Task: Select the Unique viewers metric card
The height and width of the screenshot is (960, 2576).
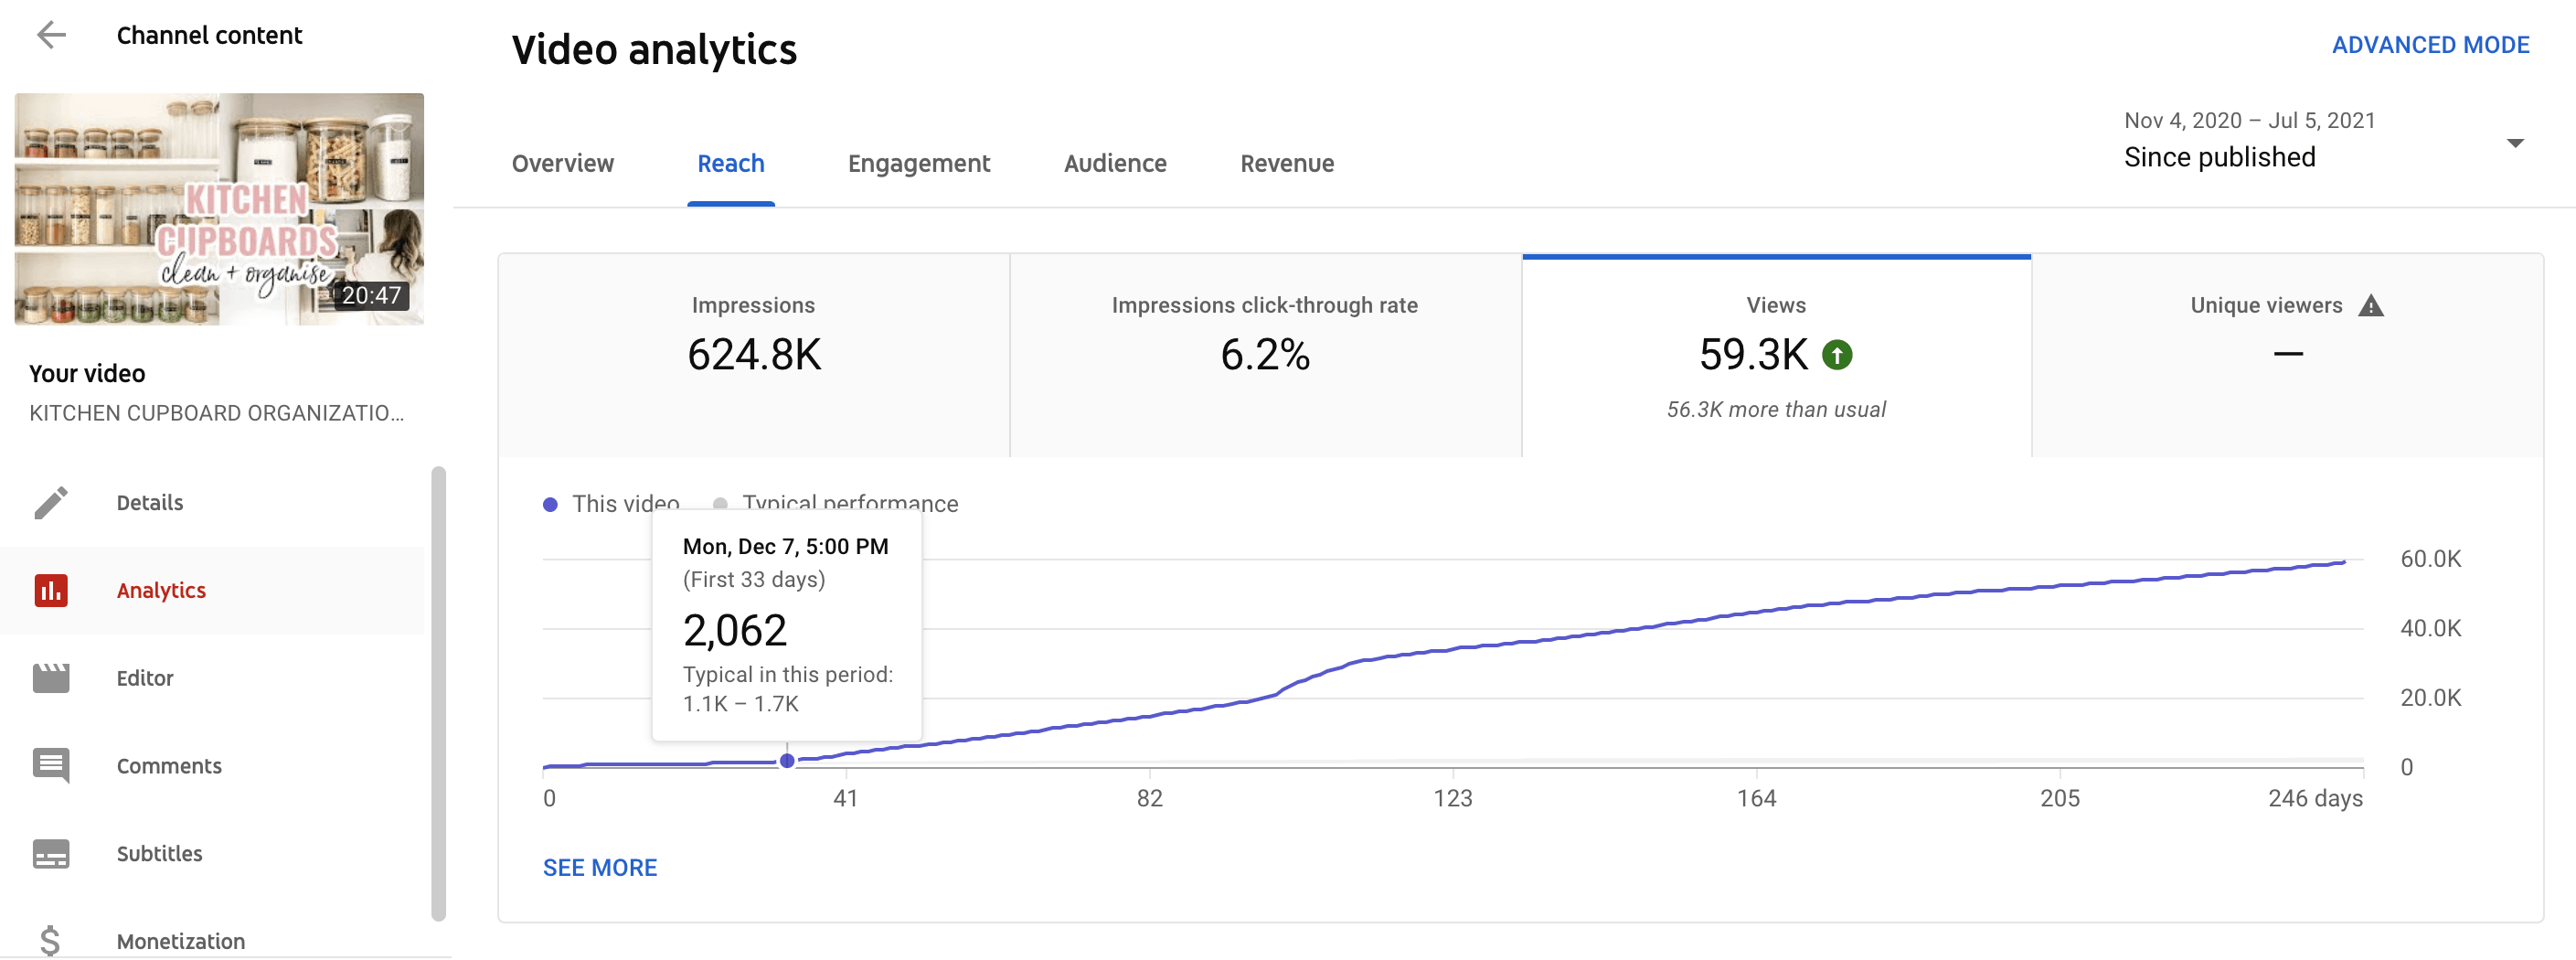Action: (x=2288, y=356)
